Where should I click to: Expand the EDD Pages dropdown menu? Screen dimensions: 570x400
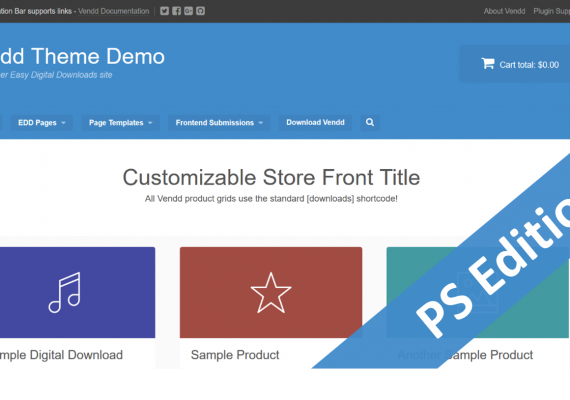(42, 123)
